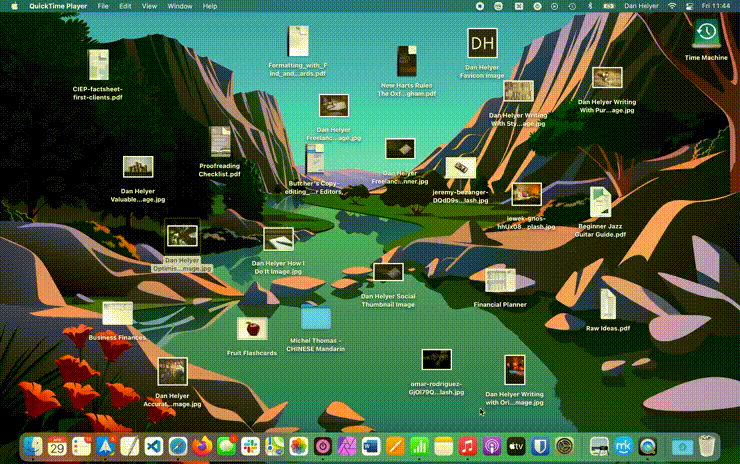
Task: Select Dan Helyer Writing with Ori image
Action: (x=514, y=370)
